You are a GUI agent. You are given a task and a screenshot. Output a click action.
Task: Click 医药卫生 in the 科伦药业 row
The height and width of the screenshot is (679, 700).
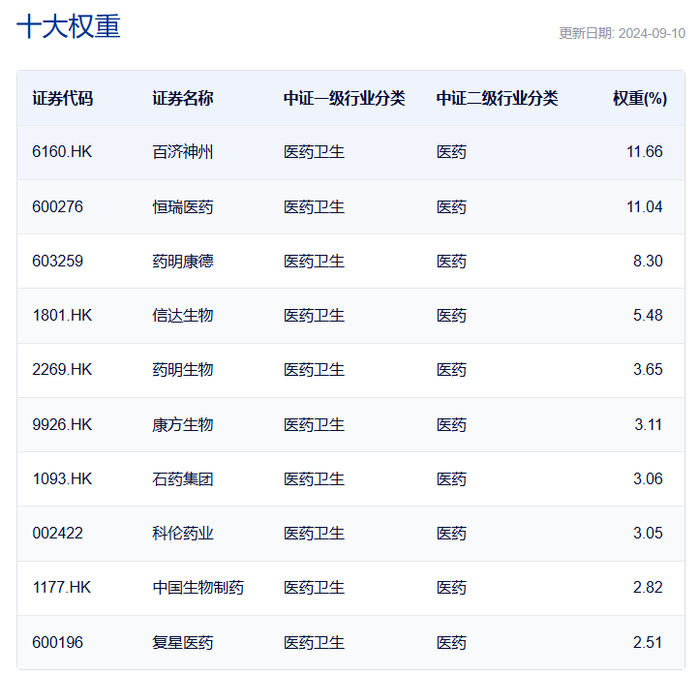coord(314,533)
